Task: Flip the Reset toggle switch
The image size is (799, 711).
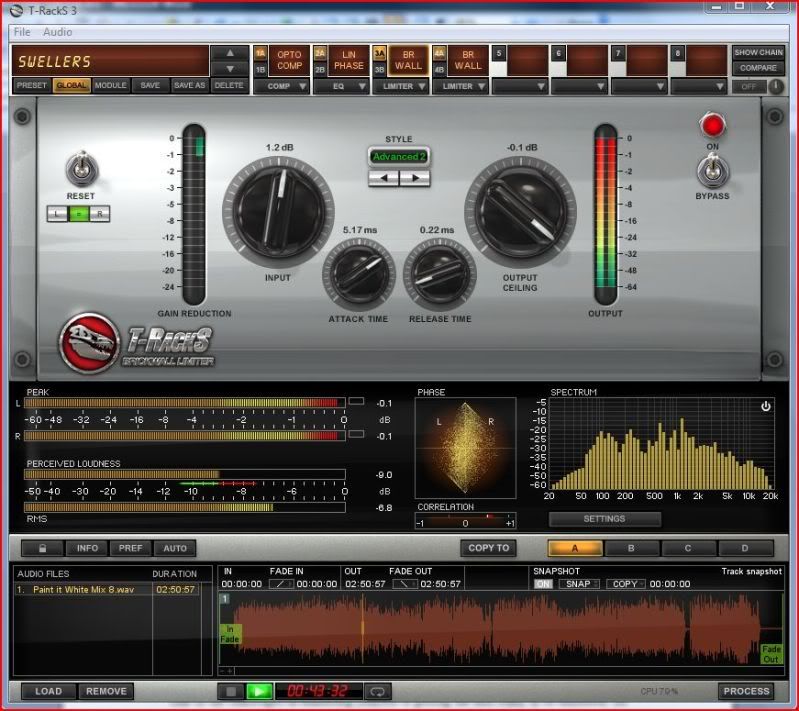Action: (x=81, y=169)
